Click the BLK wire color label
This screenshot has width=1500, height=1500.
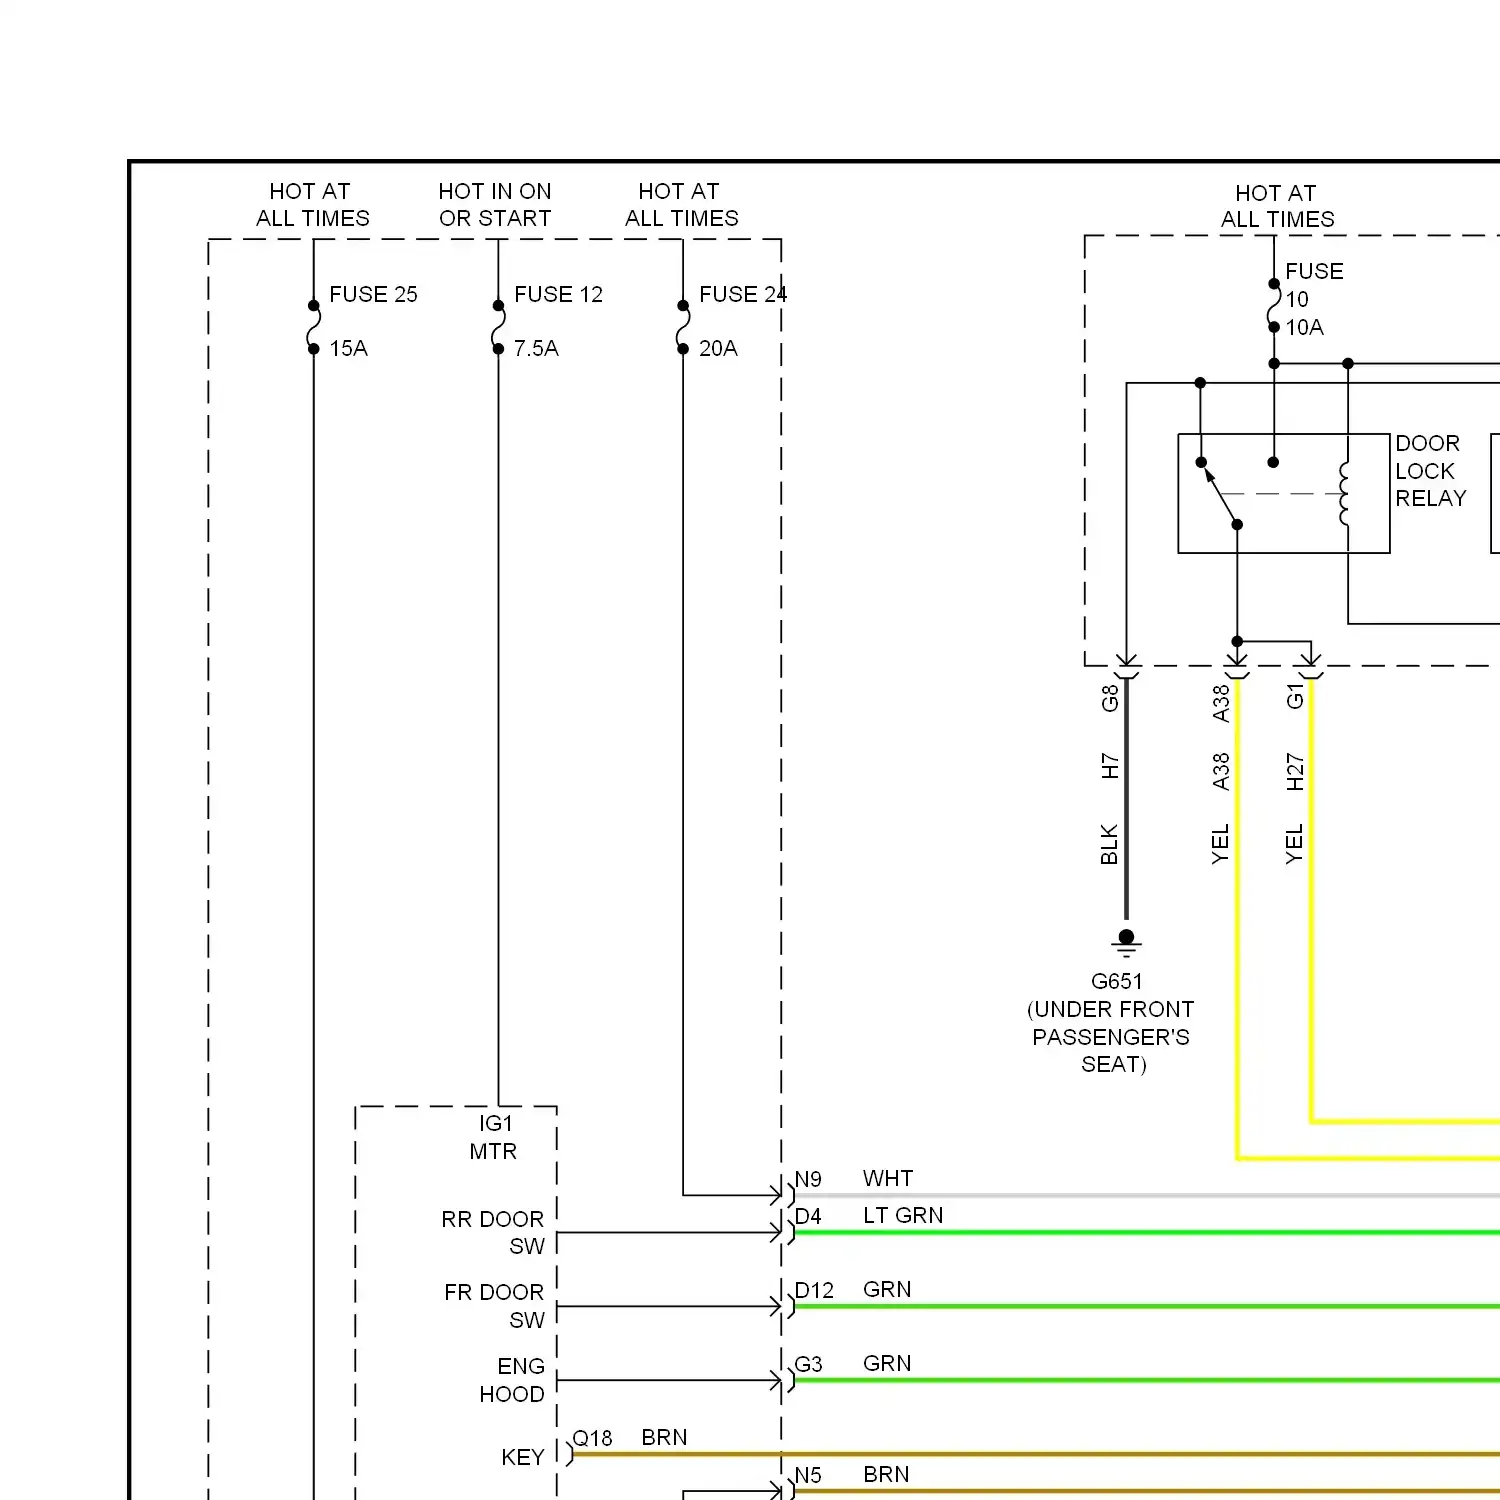[x=1109, y=844]
